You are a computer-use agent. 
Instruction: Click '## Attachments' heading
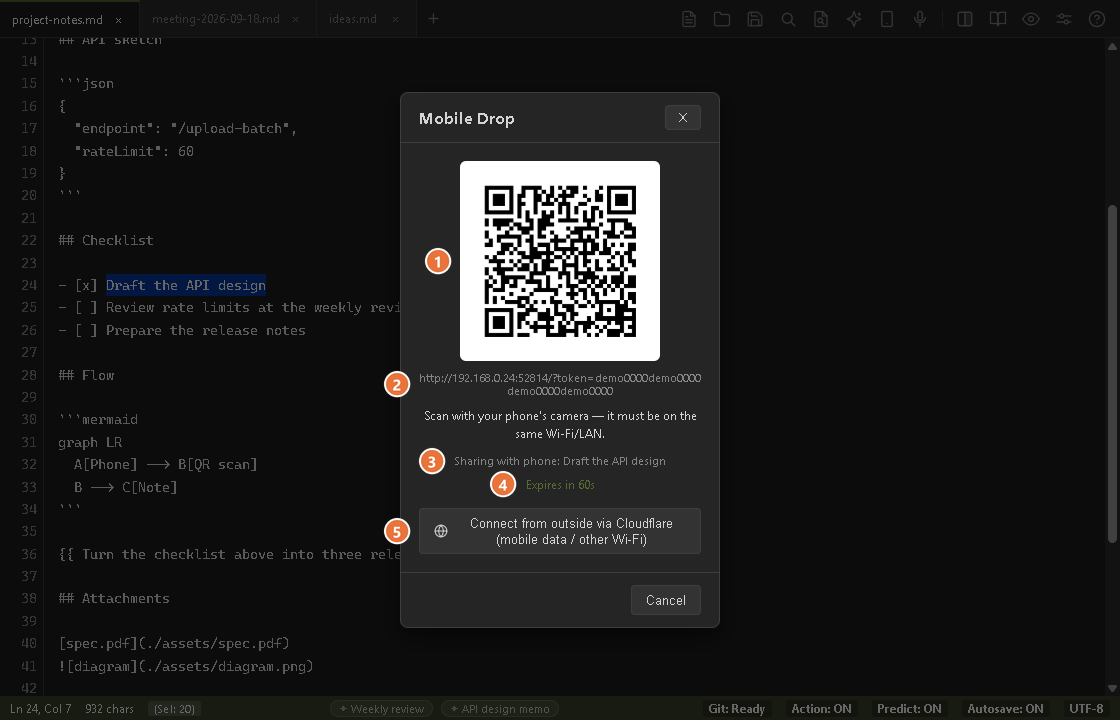pyautogui.click(x=114, y=598)
